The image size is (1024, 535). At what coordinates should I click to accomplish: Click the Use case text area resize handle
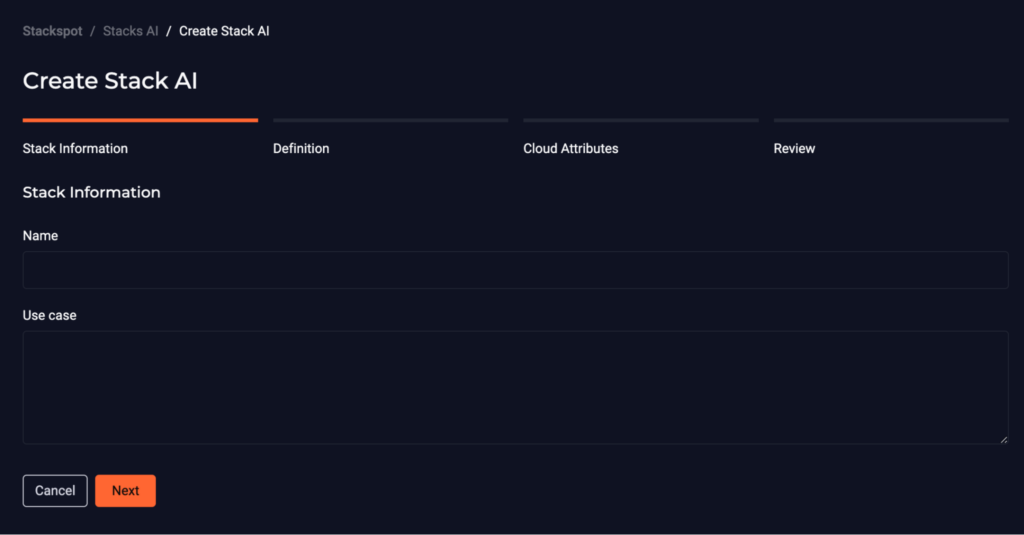tap(1004, 440)
